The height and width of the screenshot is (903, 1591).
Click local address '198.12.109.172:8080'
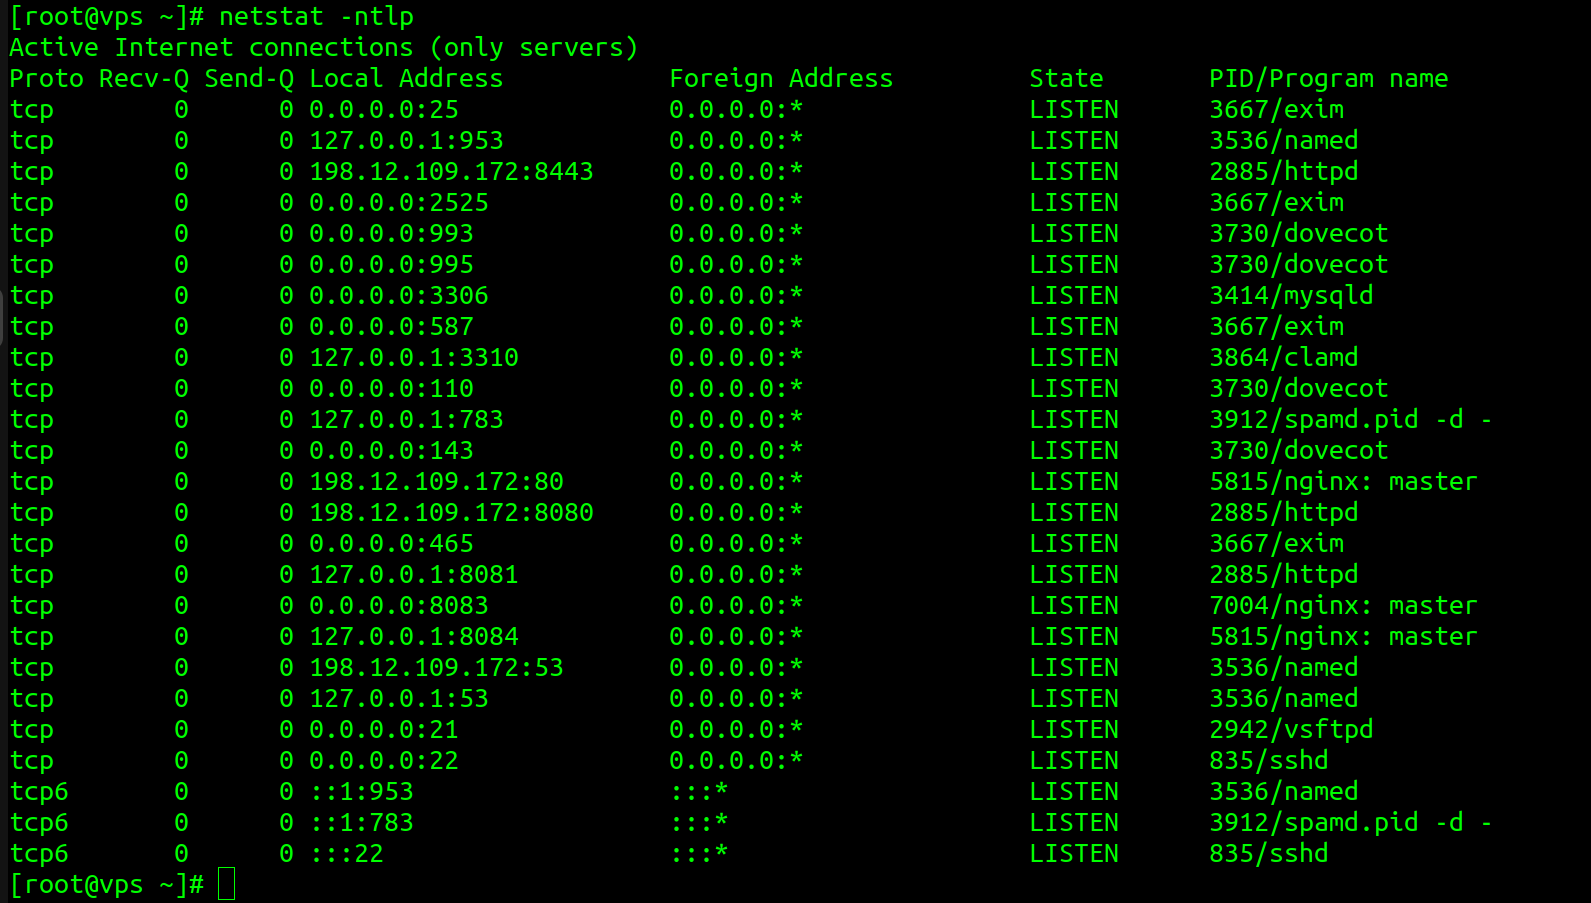(x=451, y=513)
